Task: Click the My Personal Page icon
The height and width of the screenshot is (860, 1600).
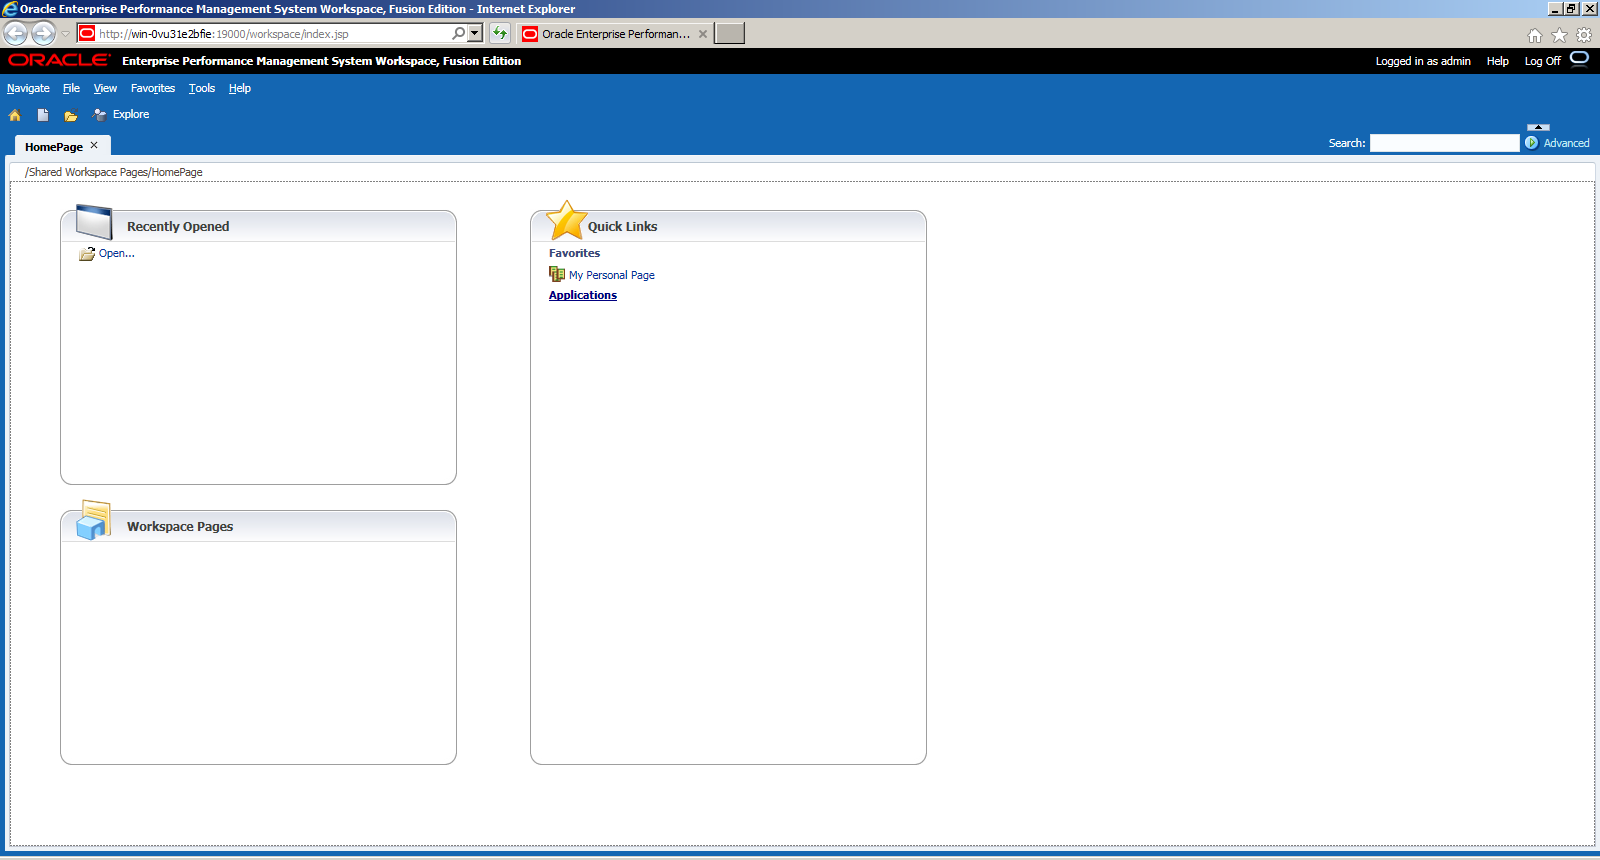Action: [557, 274]
